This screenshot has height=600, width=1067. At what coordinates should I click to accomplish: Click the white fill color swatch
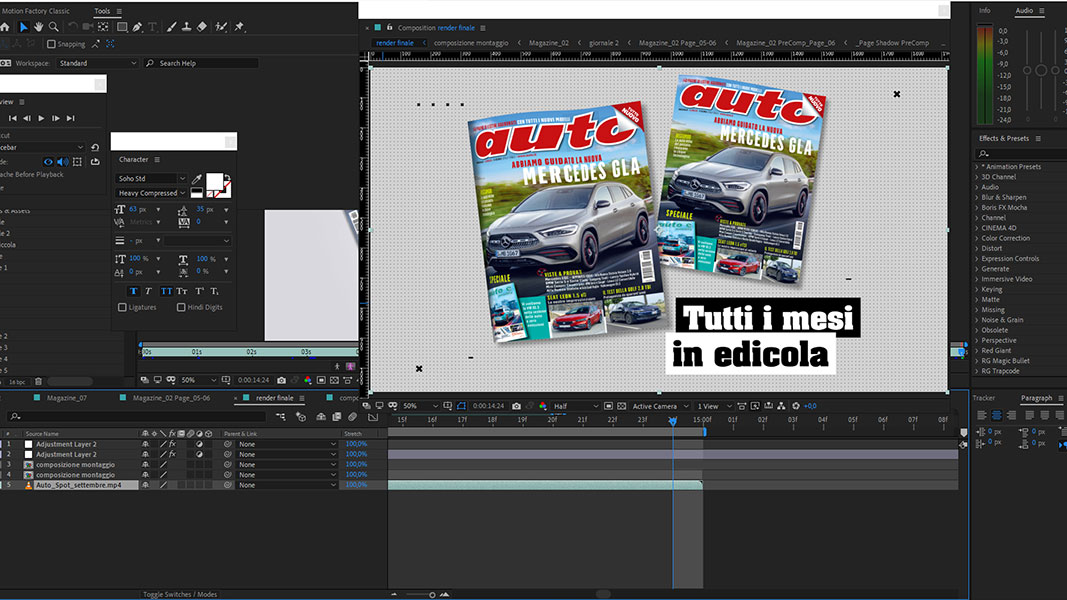(214, 181)
